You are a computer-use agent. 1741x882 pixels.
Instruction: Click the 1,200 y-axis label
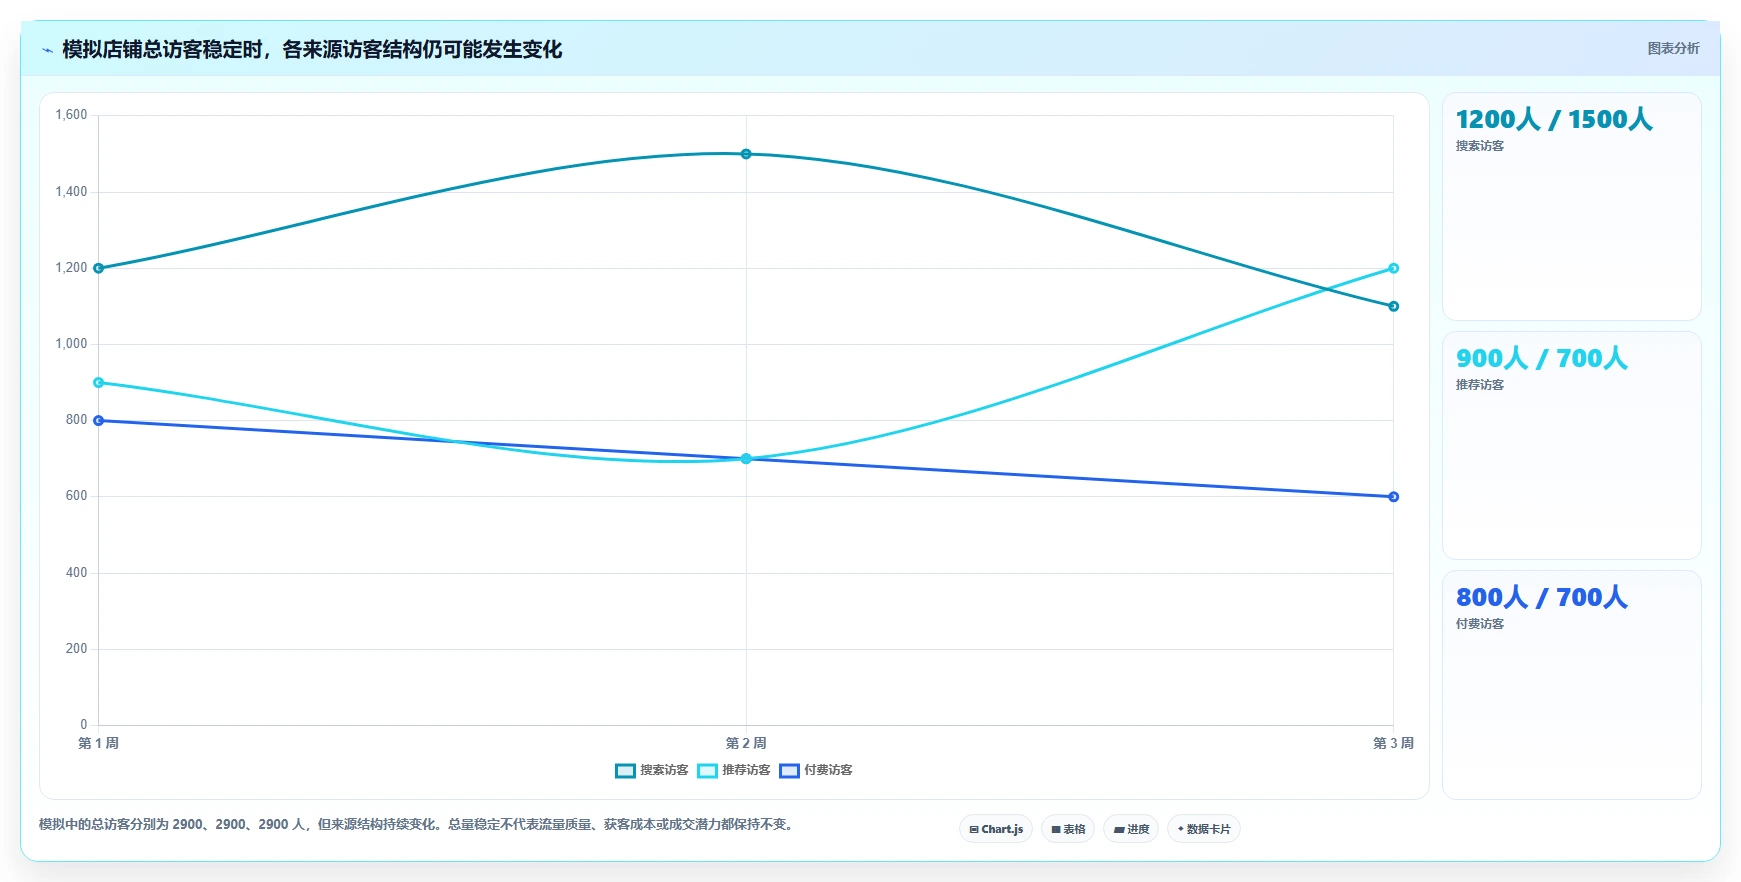click(71, 268)
